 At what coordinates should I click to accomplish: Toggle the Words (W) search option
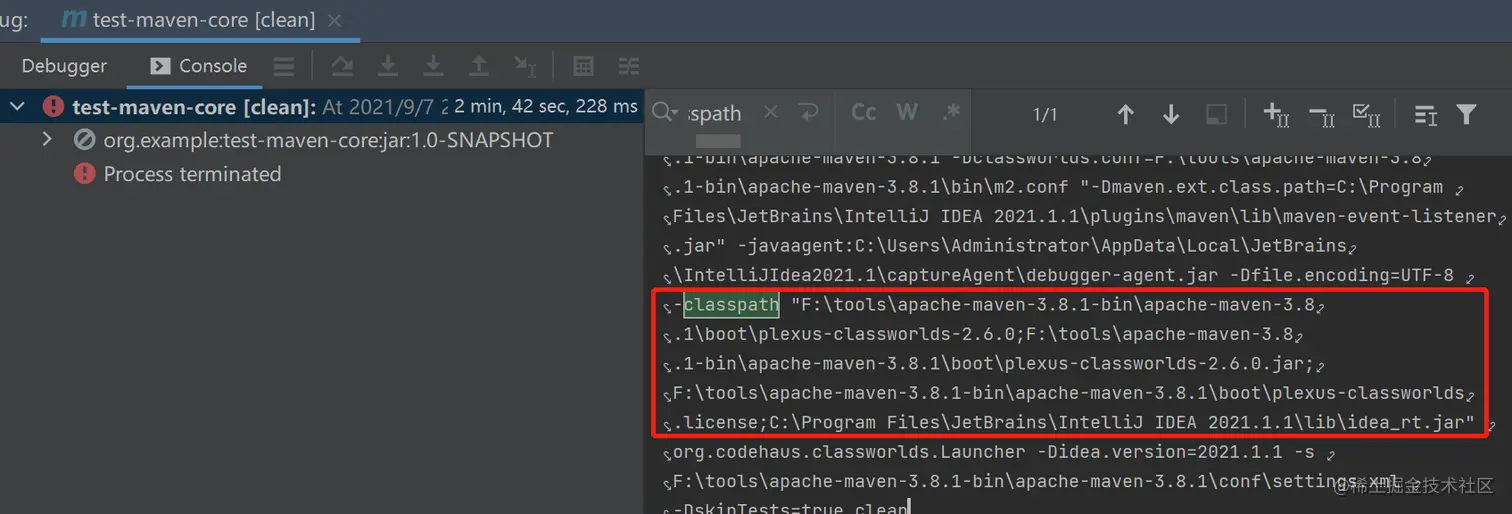(907, 112)
